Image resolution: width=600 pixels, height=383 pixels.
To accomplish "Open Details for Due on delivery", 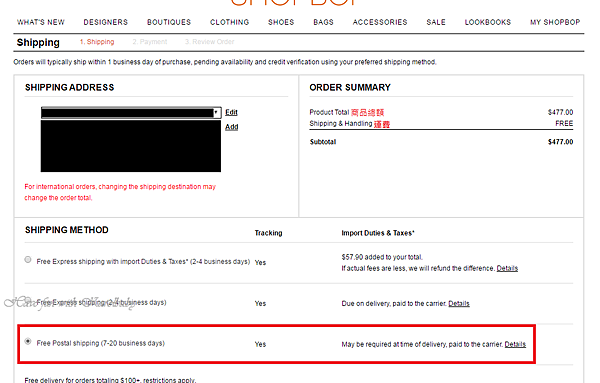I will coord(459,303).
